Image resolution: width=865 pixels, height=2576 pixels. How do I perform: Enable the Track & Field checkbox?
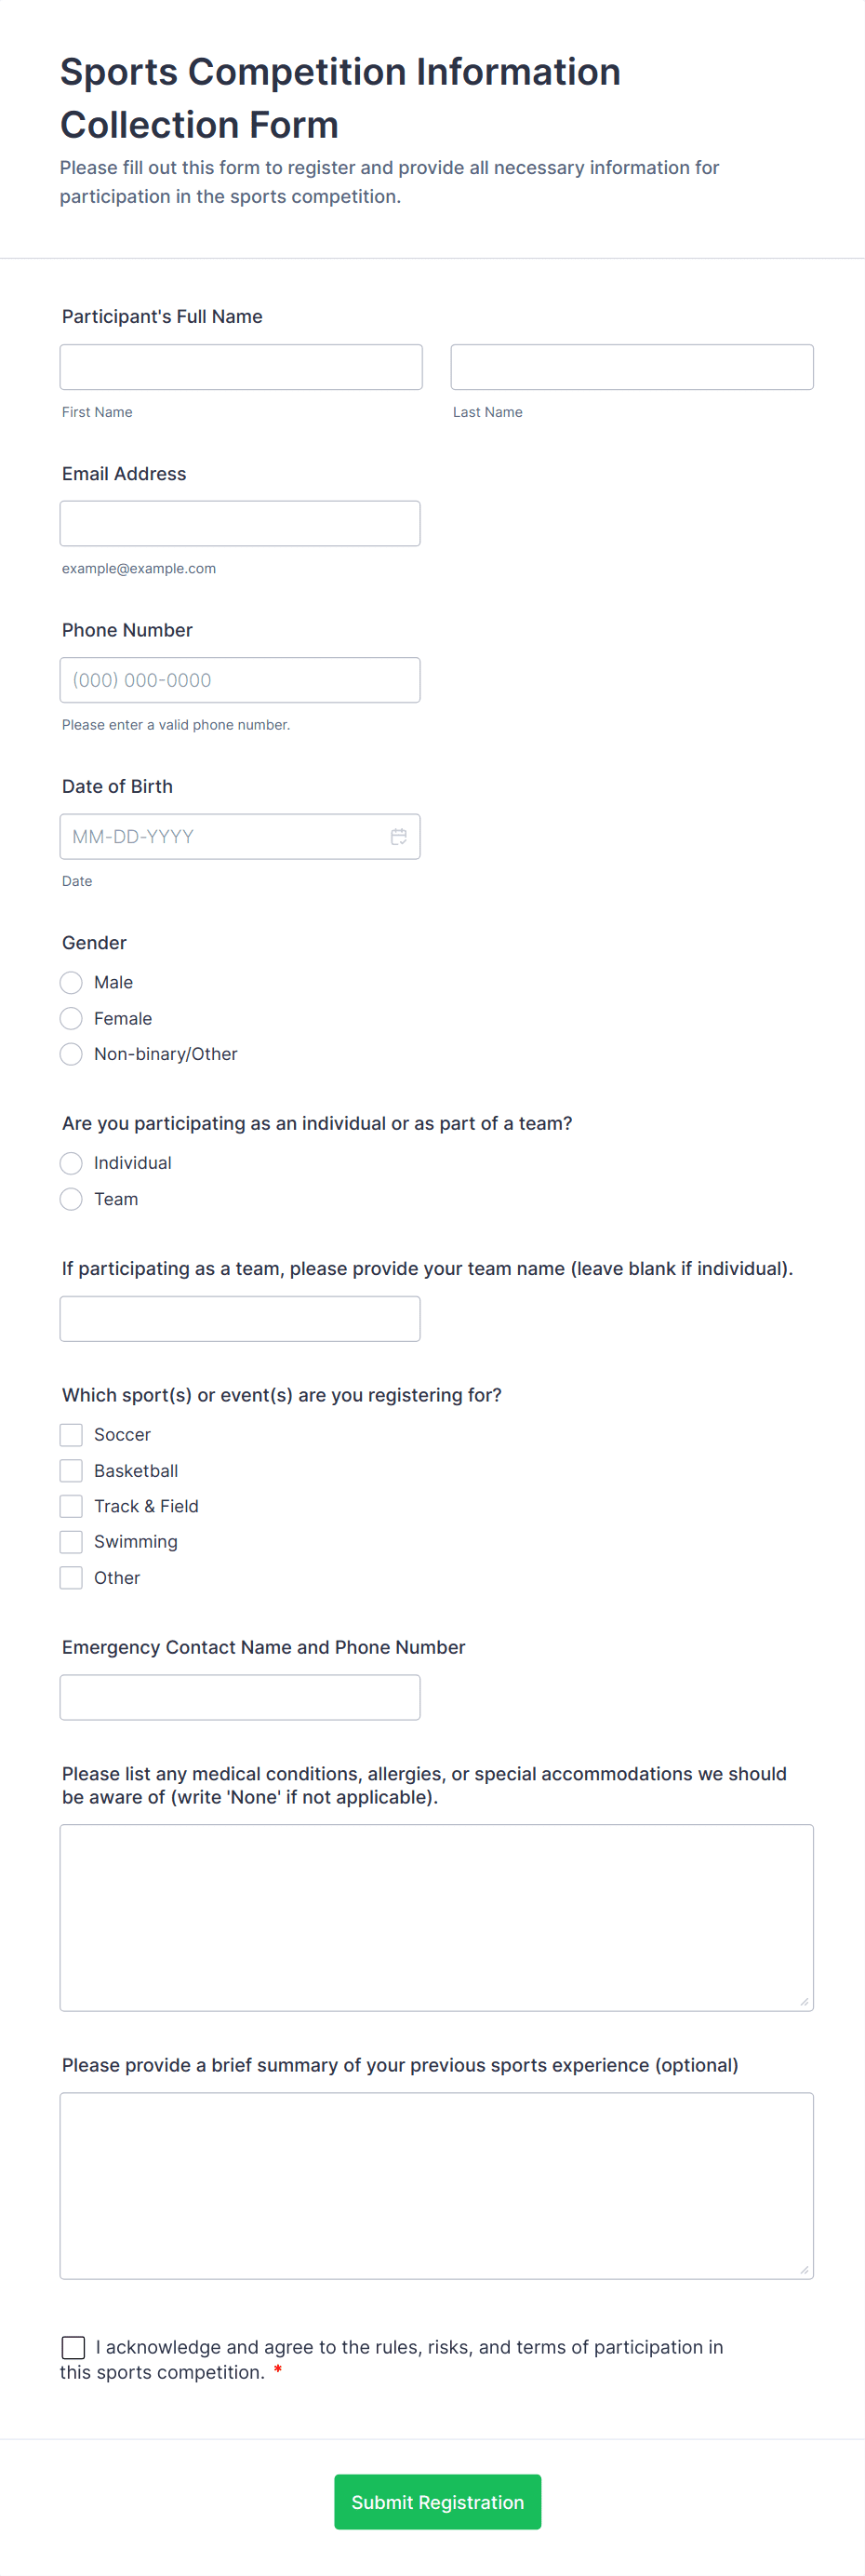[x=71, y=1506]
